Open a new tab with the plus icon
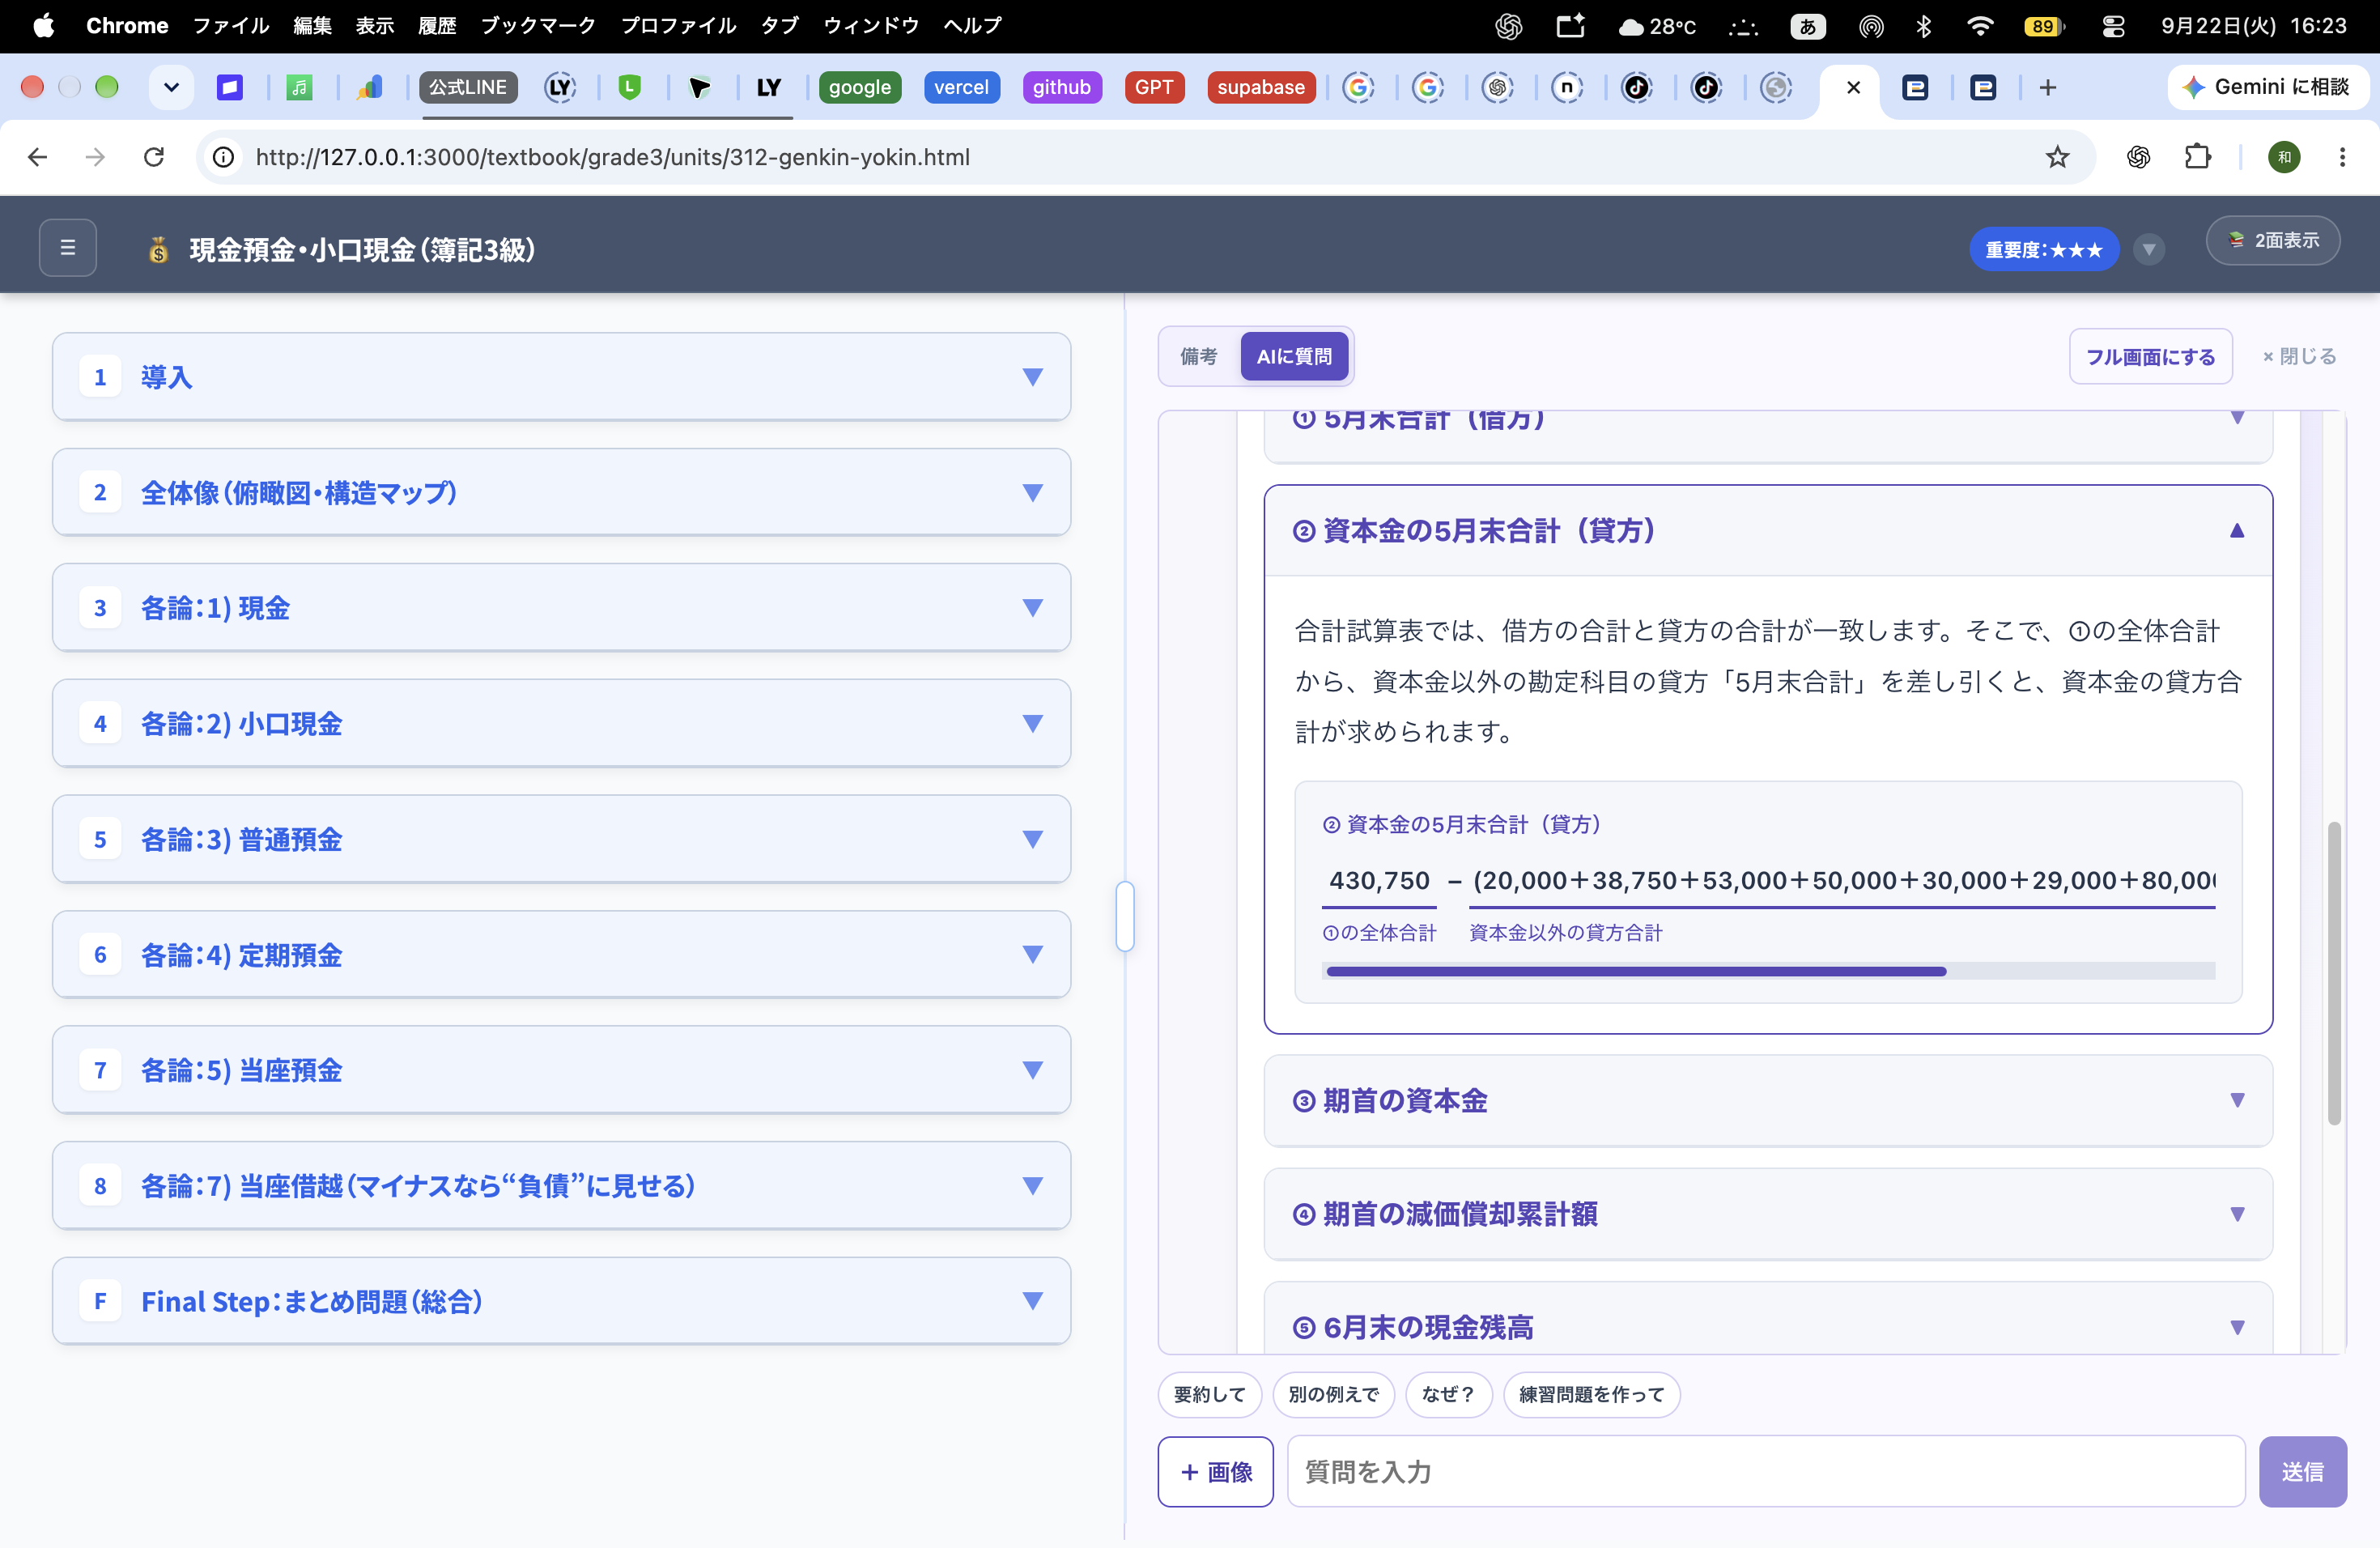Viewport: 2380px width, 1548px height. [x=2047, y=88]
